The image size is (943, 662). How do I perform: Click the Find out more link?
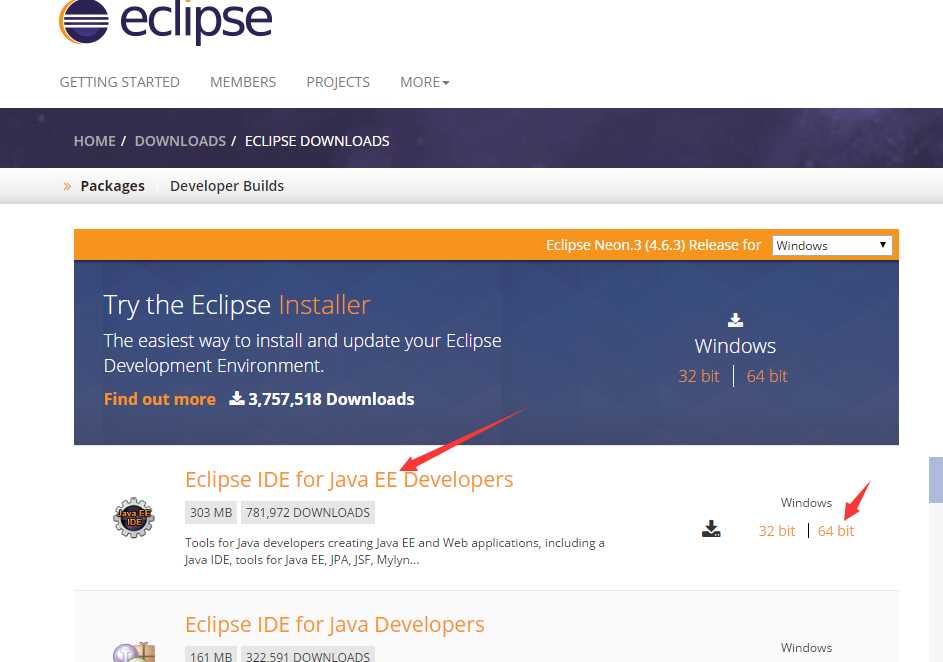159,399
